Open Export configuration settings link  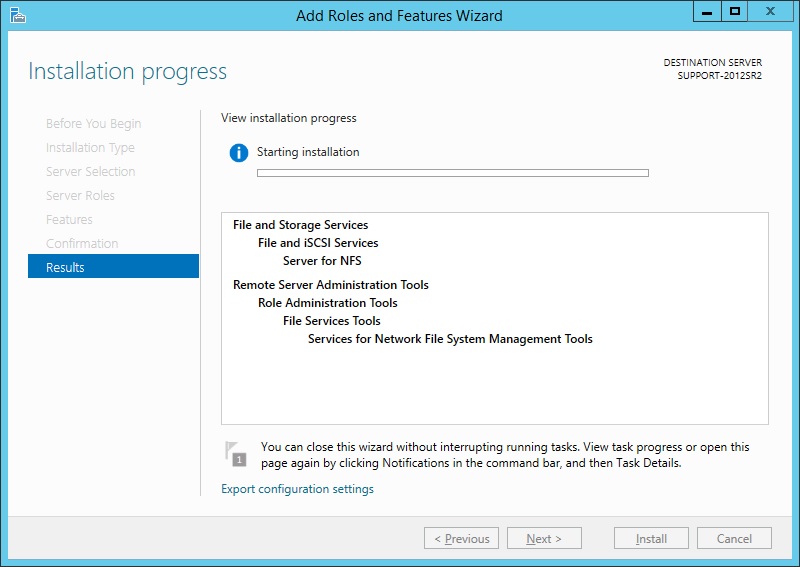click(x=297, y=489)
